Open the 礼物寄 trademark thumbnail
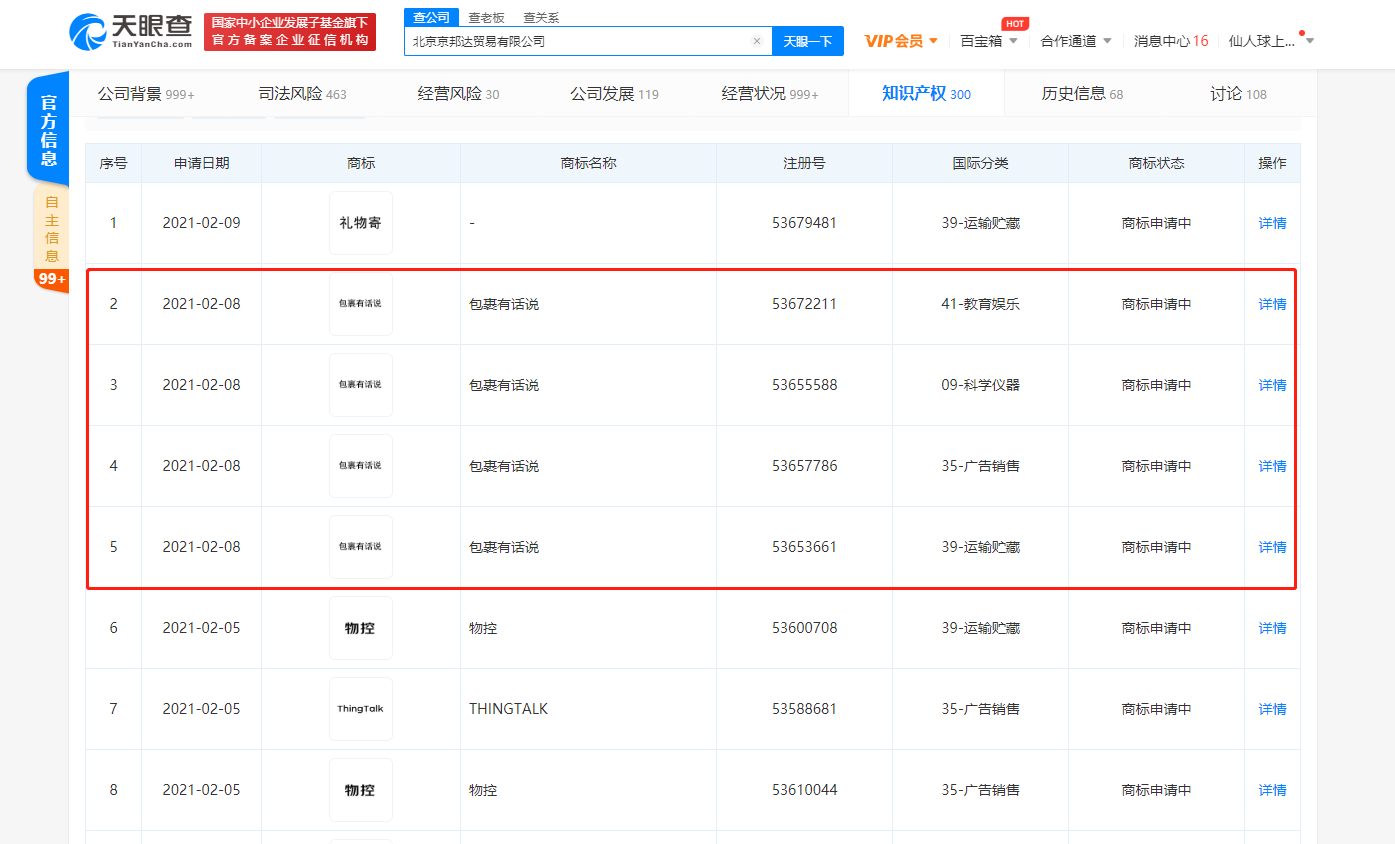The height and width of the screenshot is (844, 1395). (360, 223)
